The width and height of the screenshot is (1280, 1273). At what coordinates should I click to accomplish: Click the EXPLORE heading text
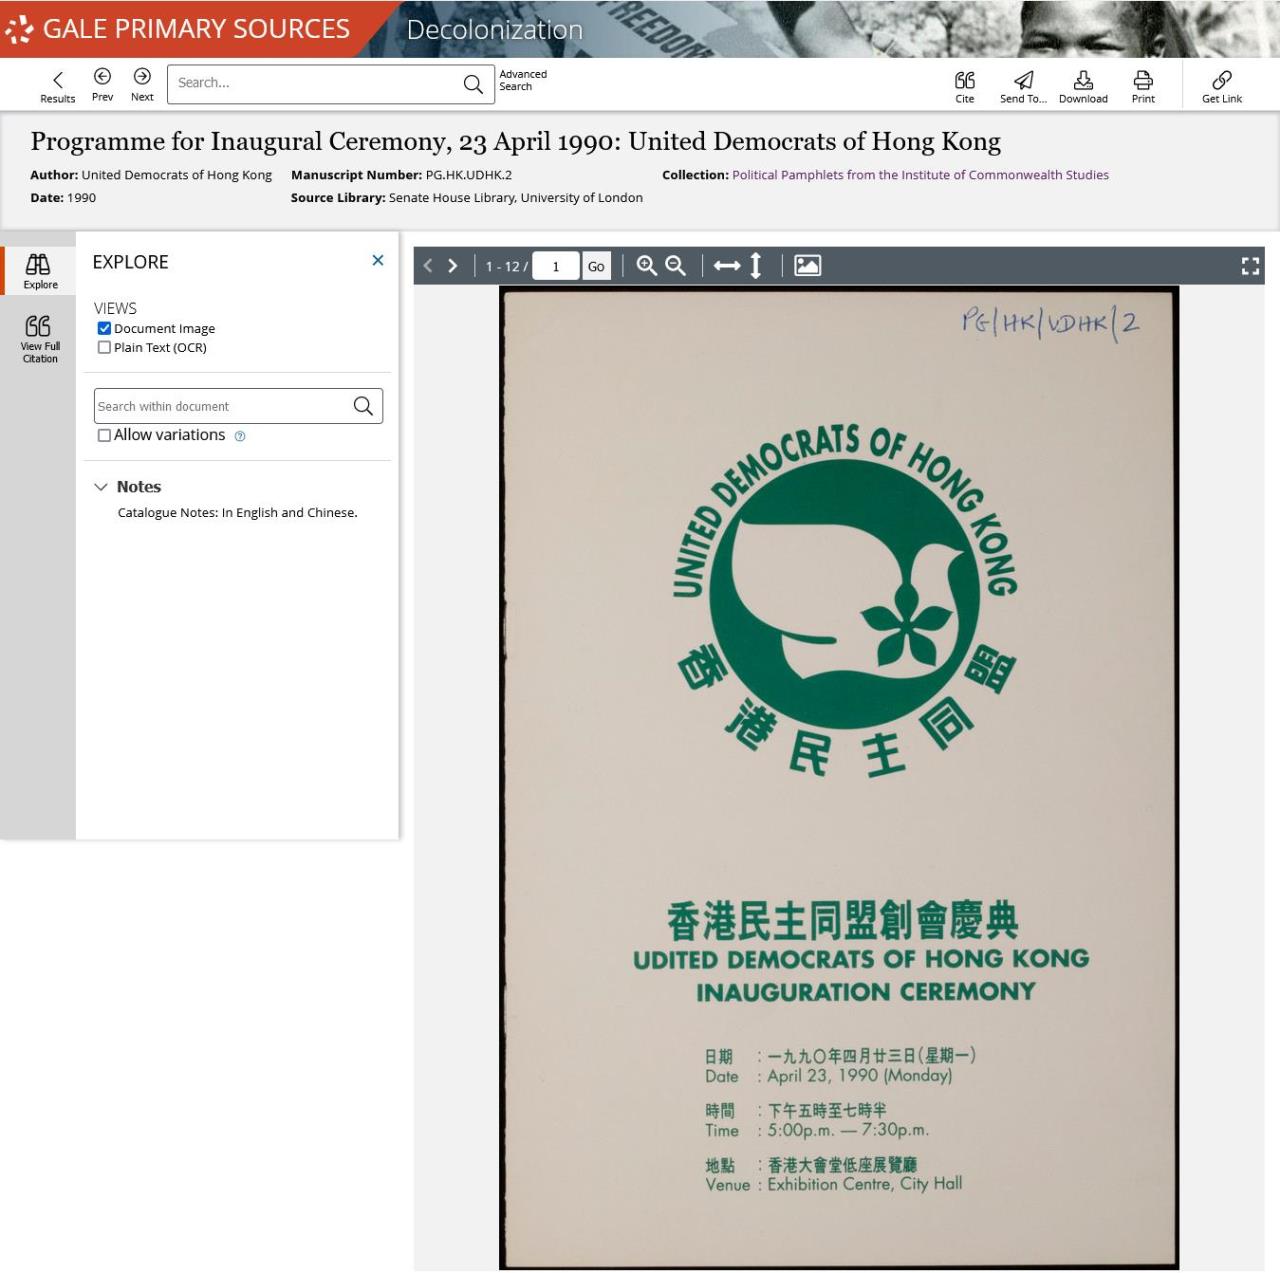coord(131,262)
